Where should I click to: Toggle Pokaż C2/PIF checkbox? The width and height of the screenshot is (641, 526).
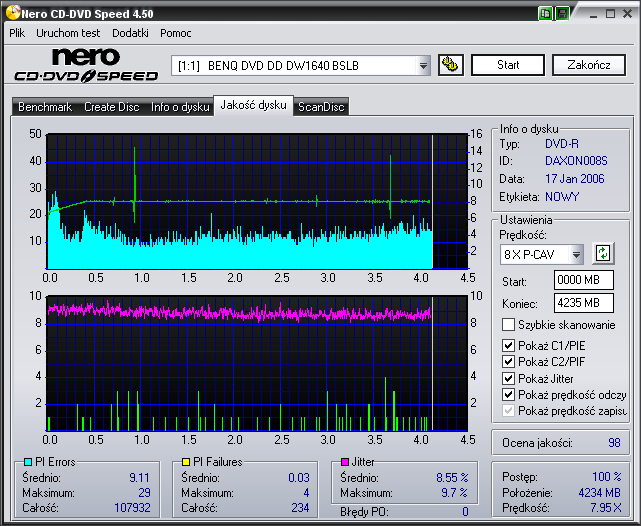[x=508, y=362]
